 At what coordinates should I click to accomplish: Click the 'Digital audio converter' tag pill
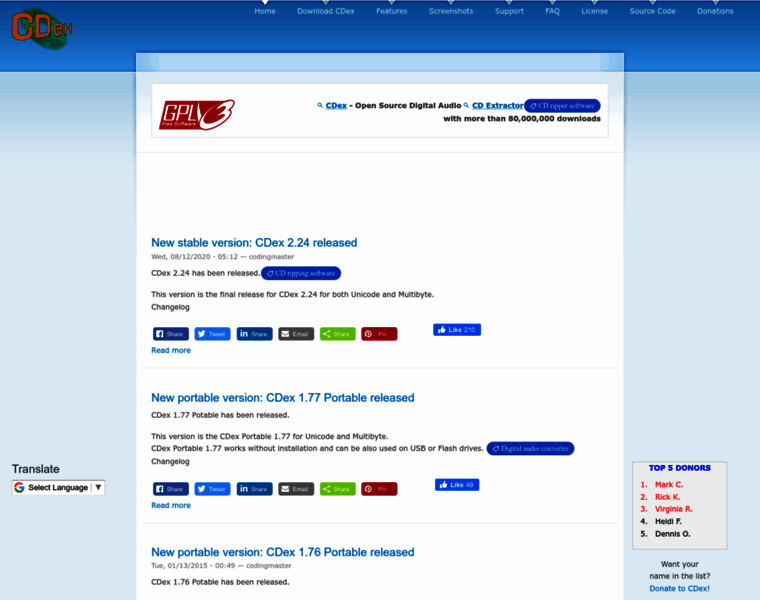click(530, 449)
